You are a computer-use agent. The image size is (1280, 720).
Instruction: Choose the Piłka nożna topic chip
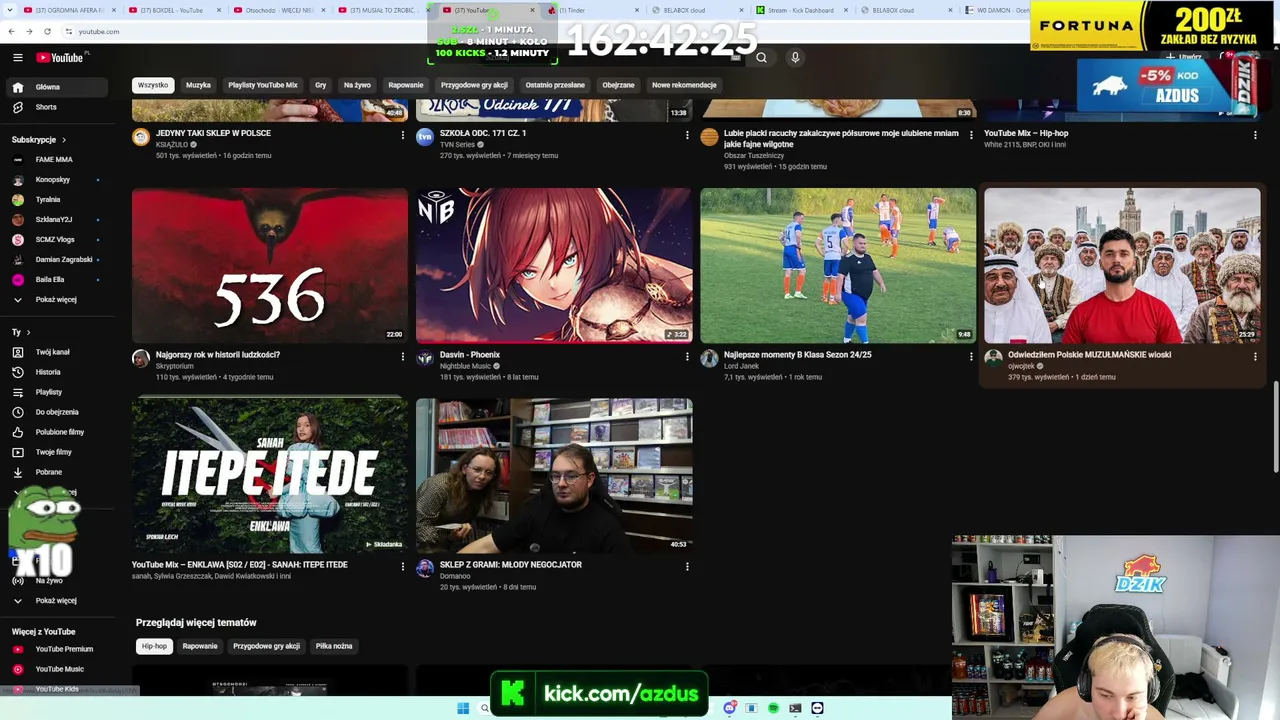tap(334, 646)
